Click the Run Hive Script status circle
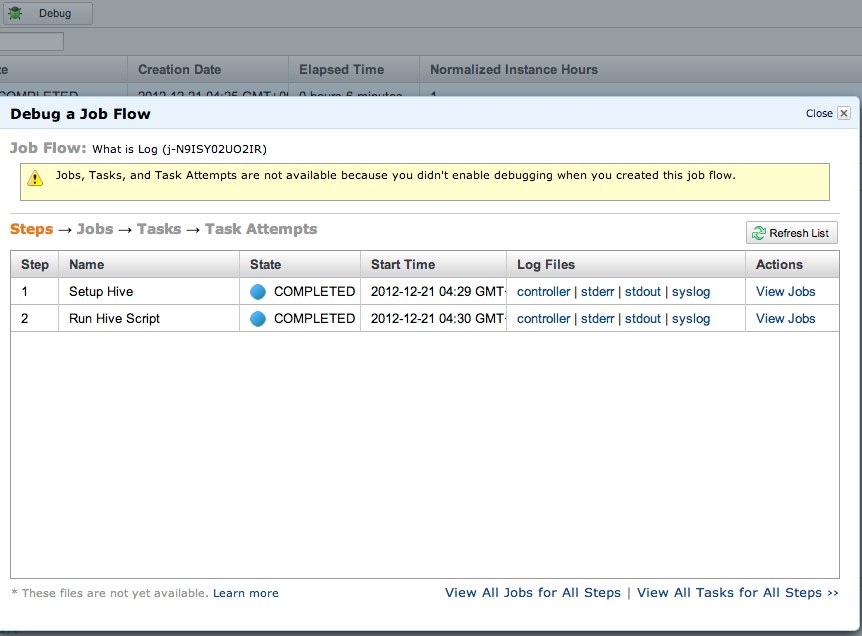Viewport: 862px width, 636px height. (259, 319)
